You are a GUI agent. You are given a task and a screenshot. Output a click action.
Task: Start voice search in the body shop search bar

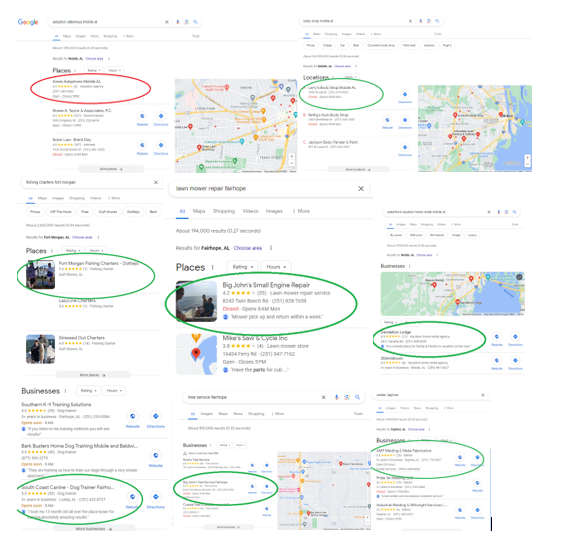point(420,21)
